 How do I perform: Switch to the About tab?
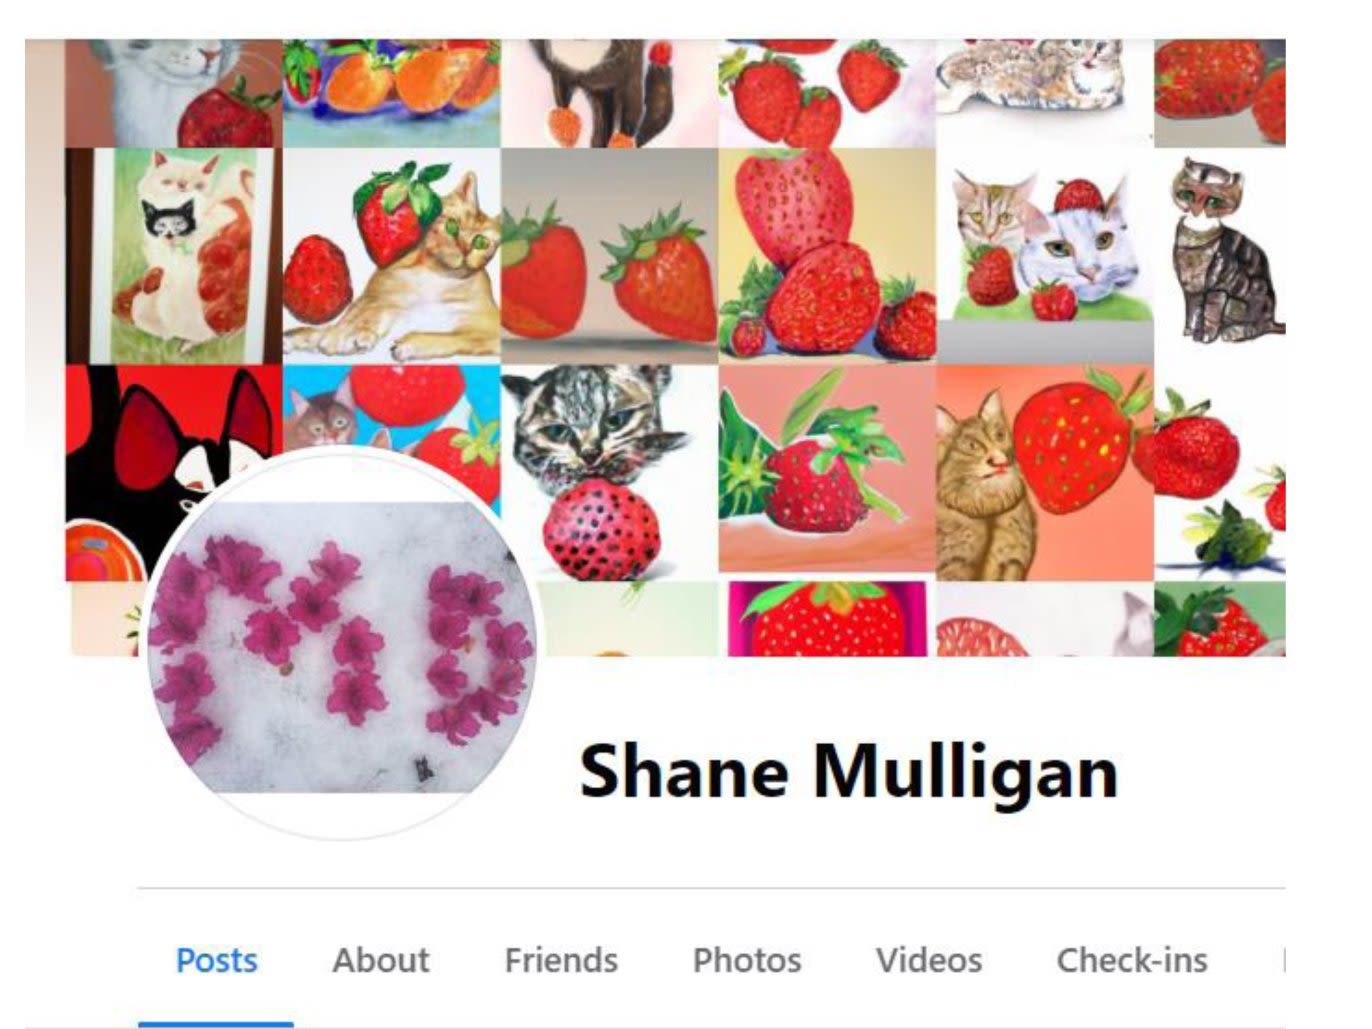tap(380, 960)
